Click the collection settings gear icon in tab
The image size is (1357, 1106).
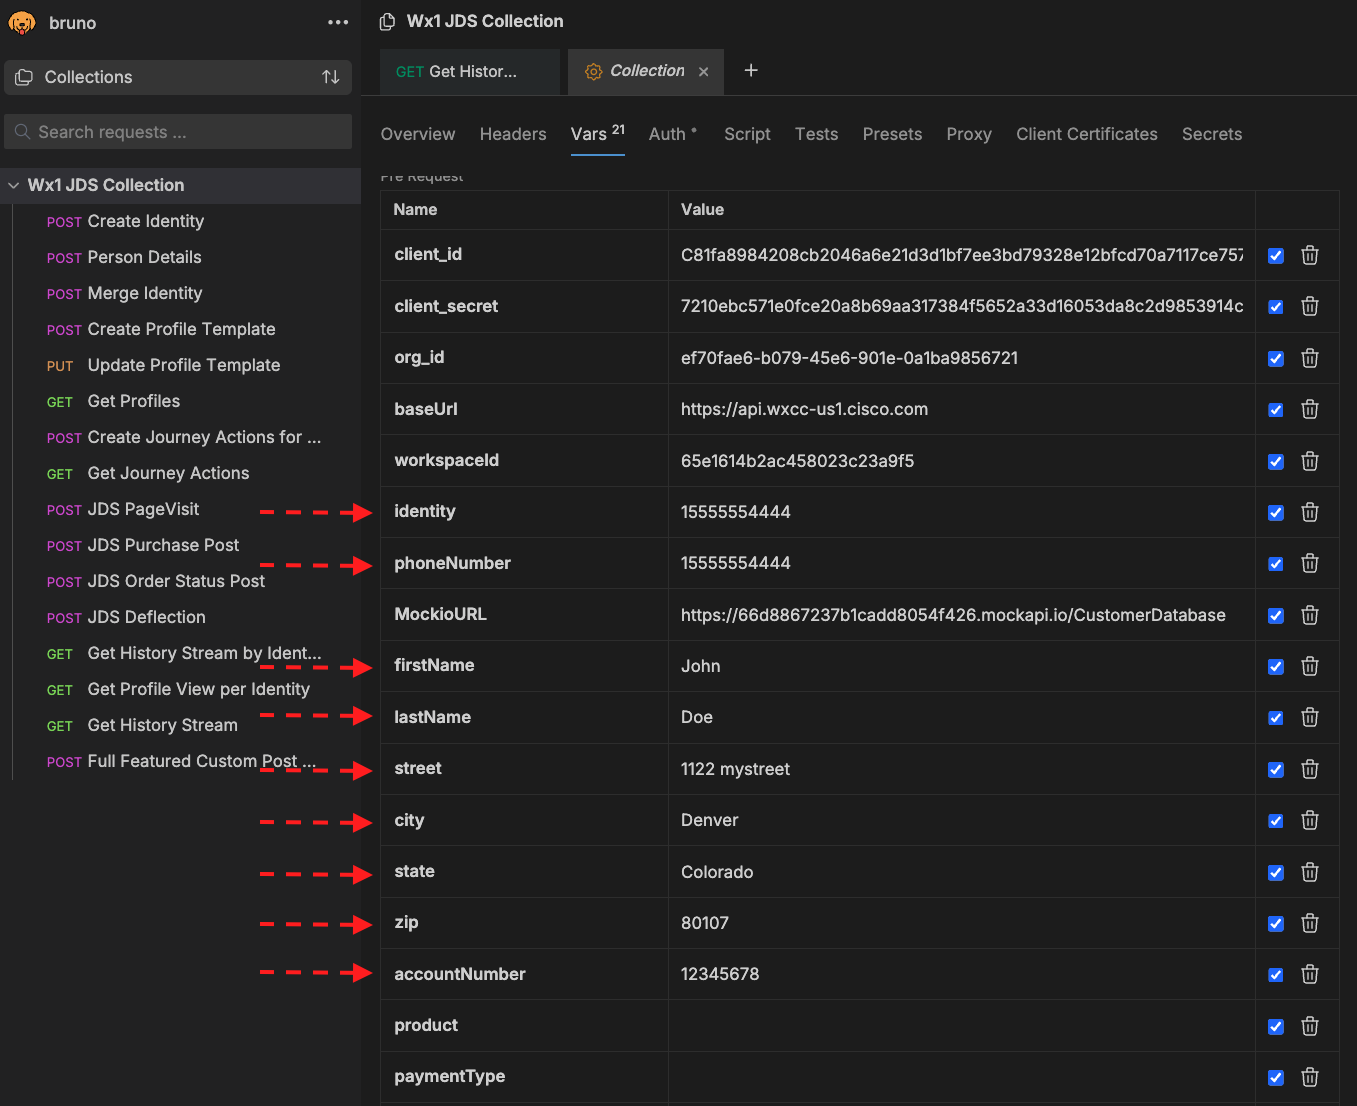(x=594, y=71)
